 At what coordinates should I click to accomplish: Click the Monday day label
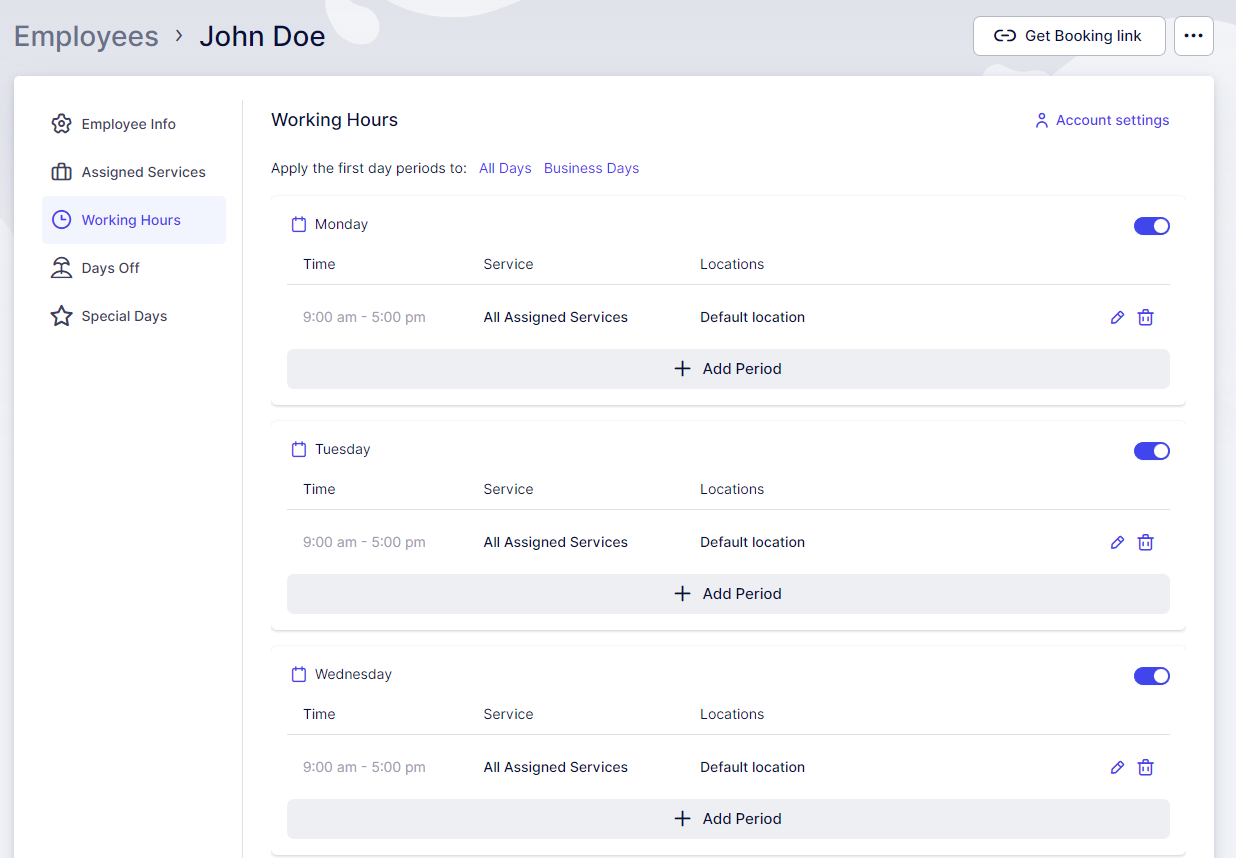[x=341, y=224]
